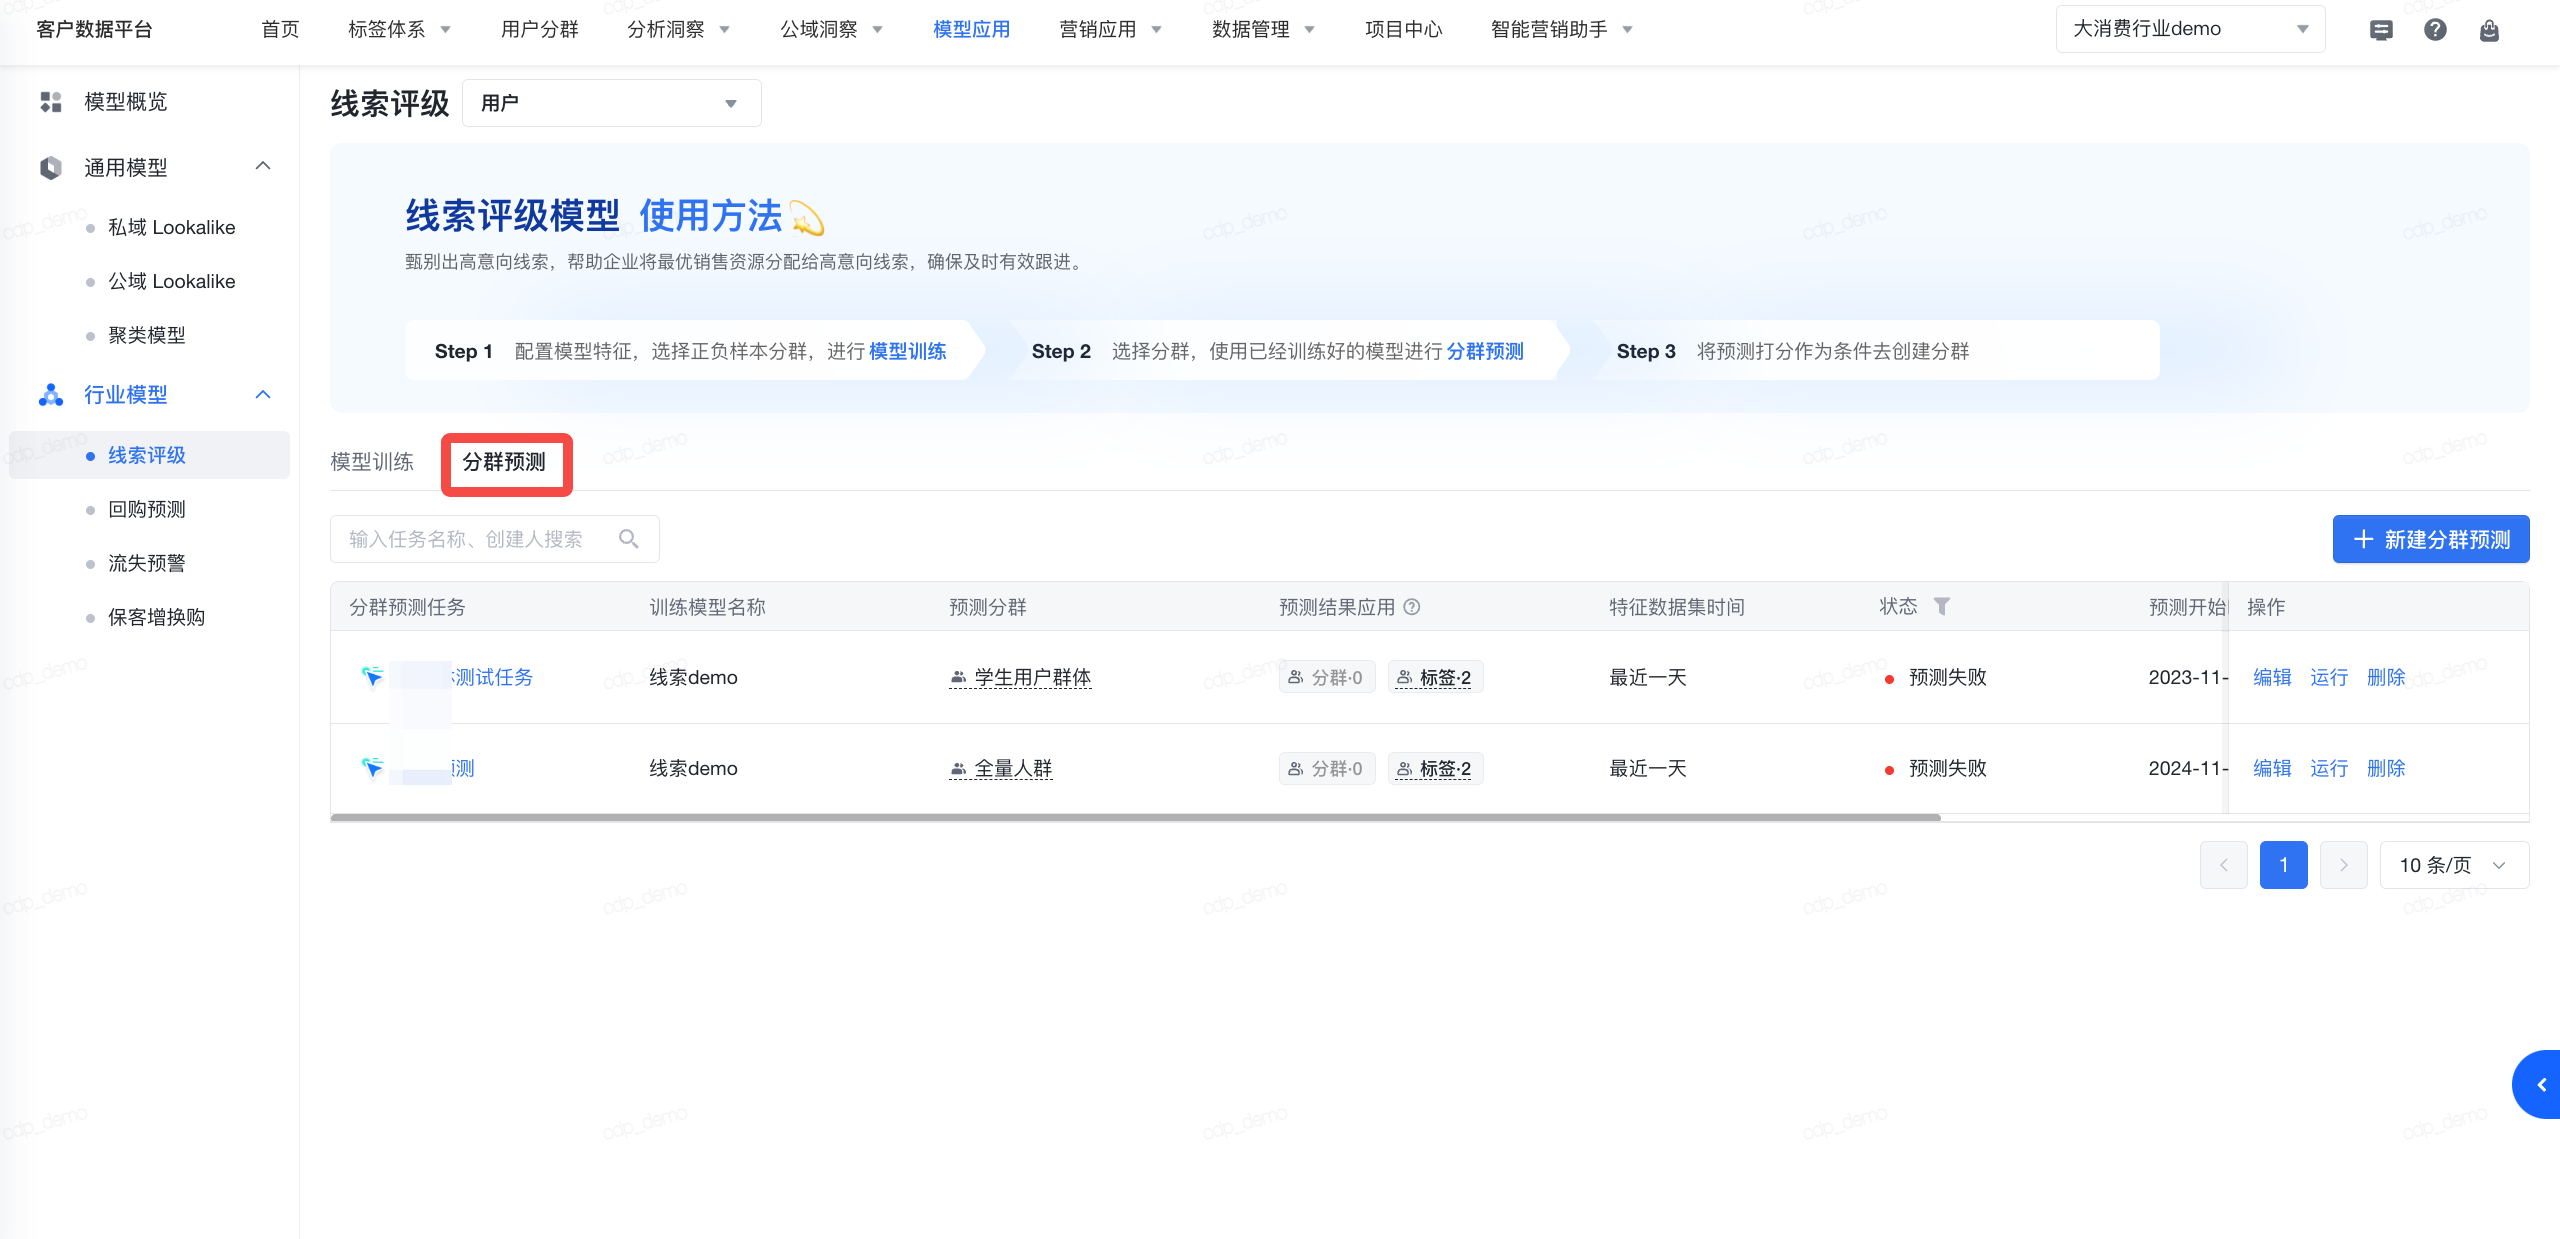Click 删除 for 全量人群 row
This screenshot has height=1239, width=2560.
coord(2386,768)
